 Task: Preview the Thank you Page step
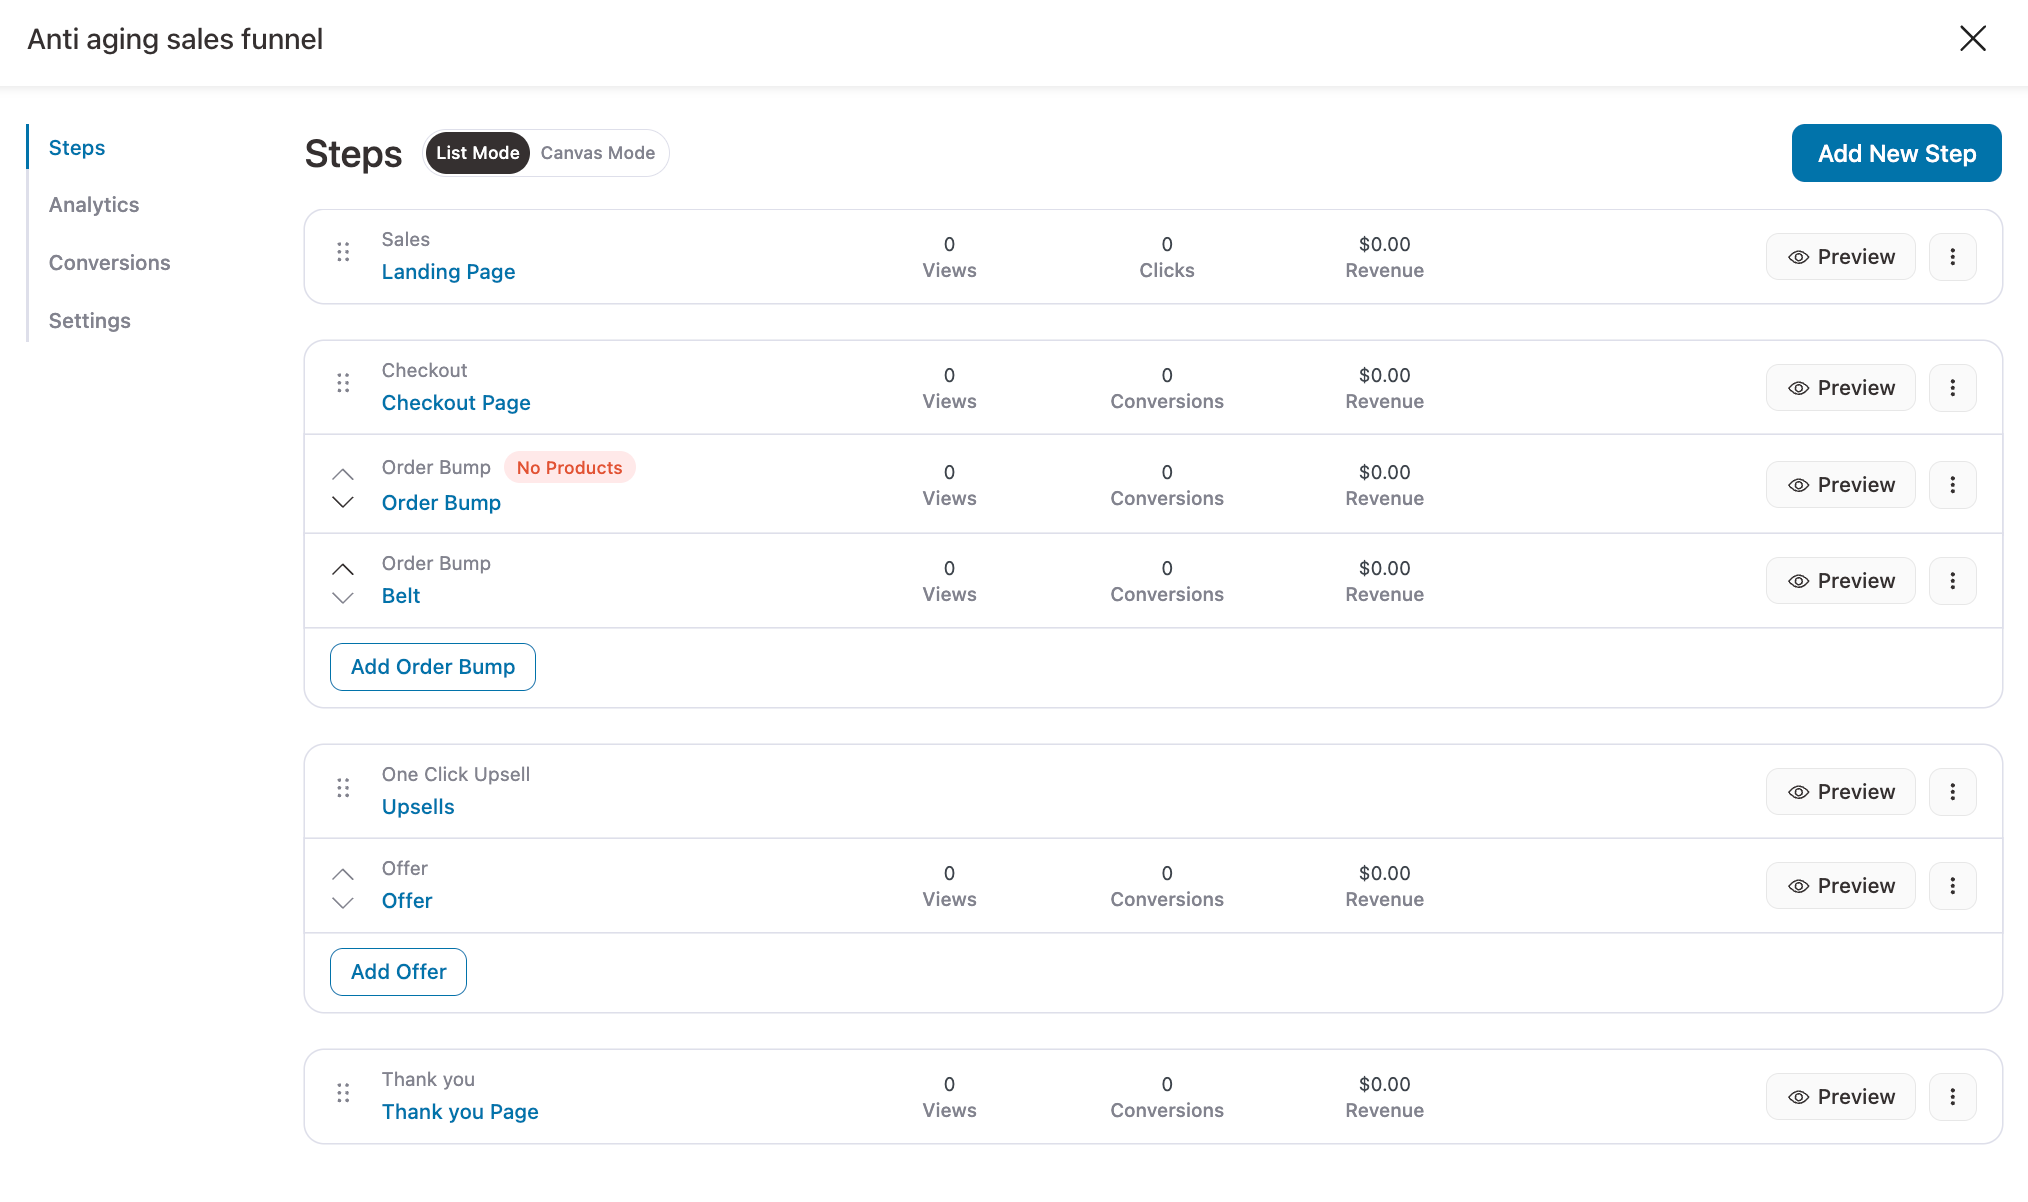point(1841,1097)
